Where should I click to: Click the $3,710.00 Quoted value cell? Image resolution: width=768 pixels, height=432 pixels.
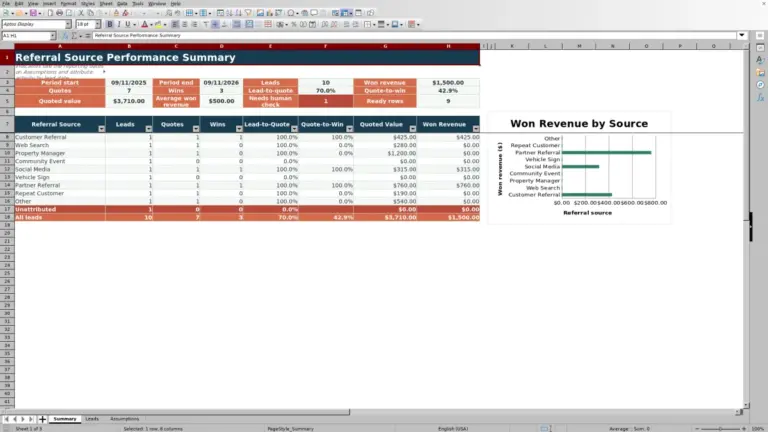[129, 101]
